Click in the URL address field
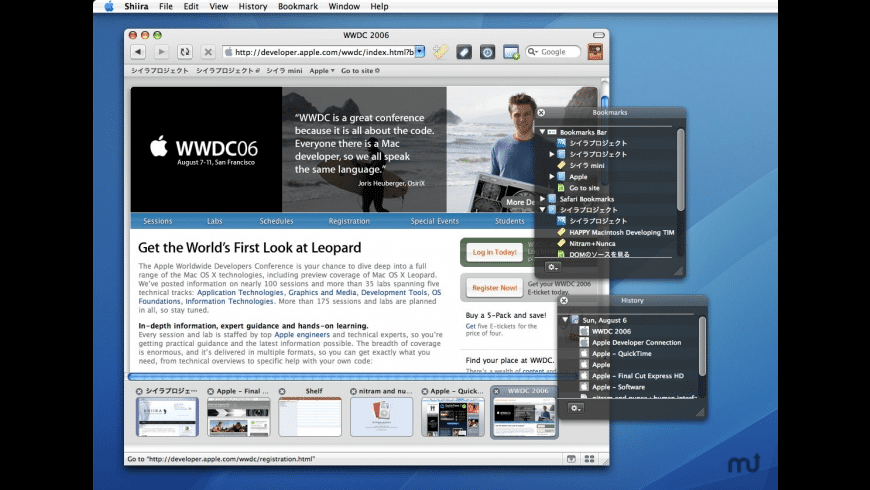The image size is (870, 490). pos(324,52)
